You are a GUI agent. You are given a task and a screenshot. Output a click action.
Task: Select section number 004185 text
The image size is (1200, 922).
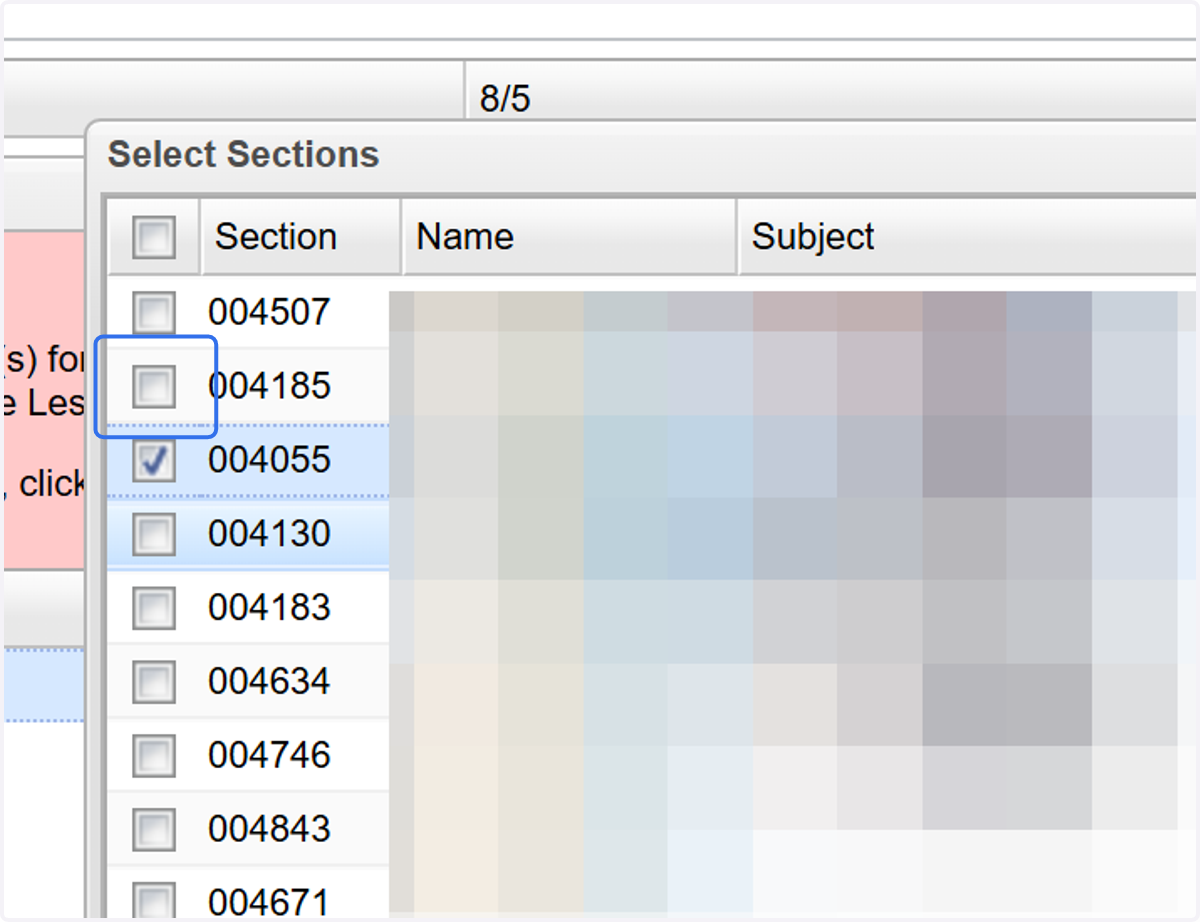(x=269, y=386)
